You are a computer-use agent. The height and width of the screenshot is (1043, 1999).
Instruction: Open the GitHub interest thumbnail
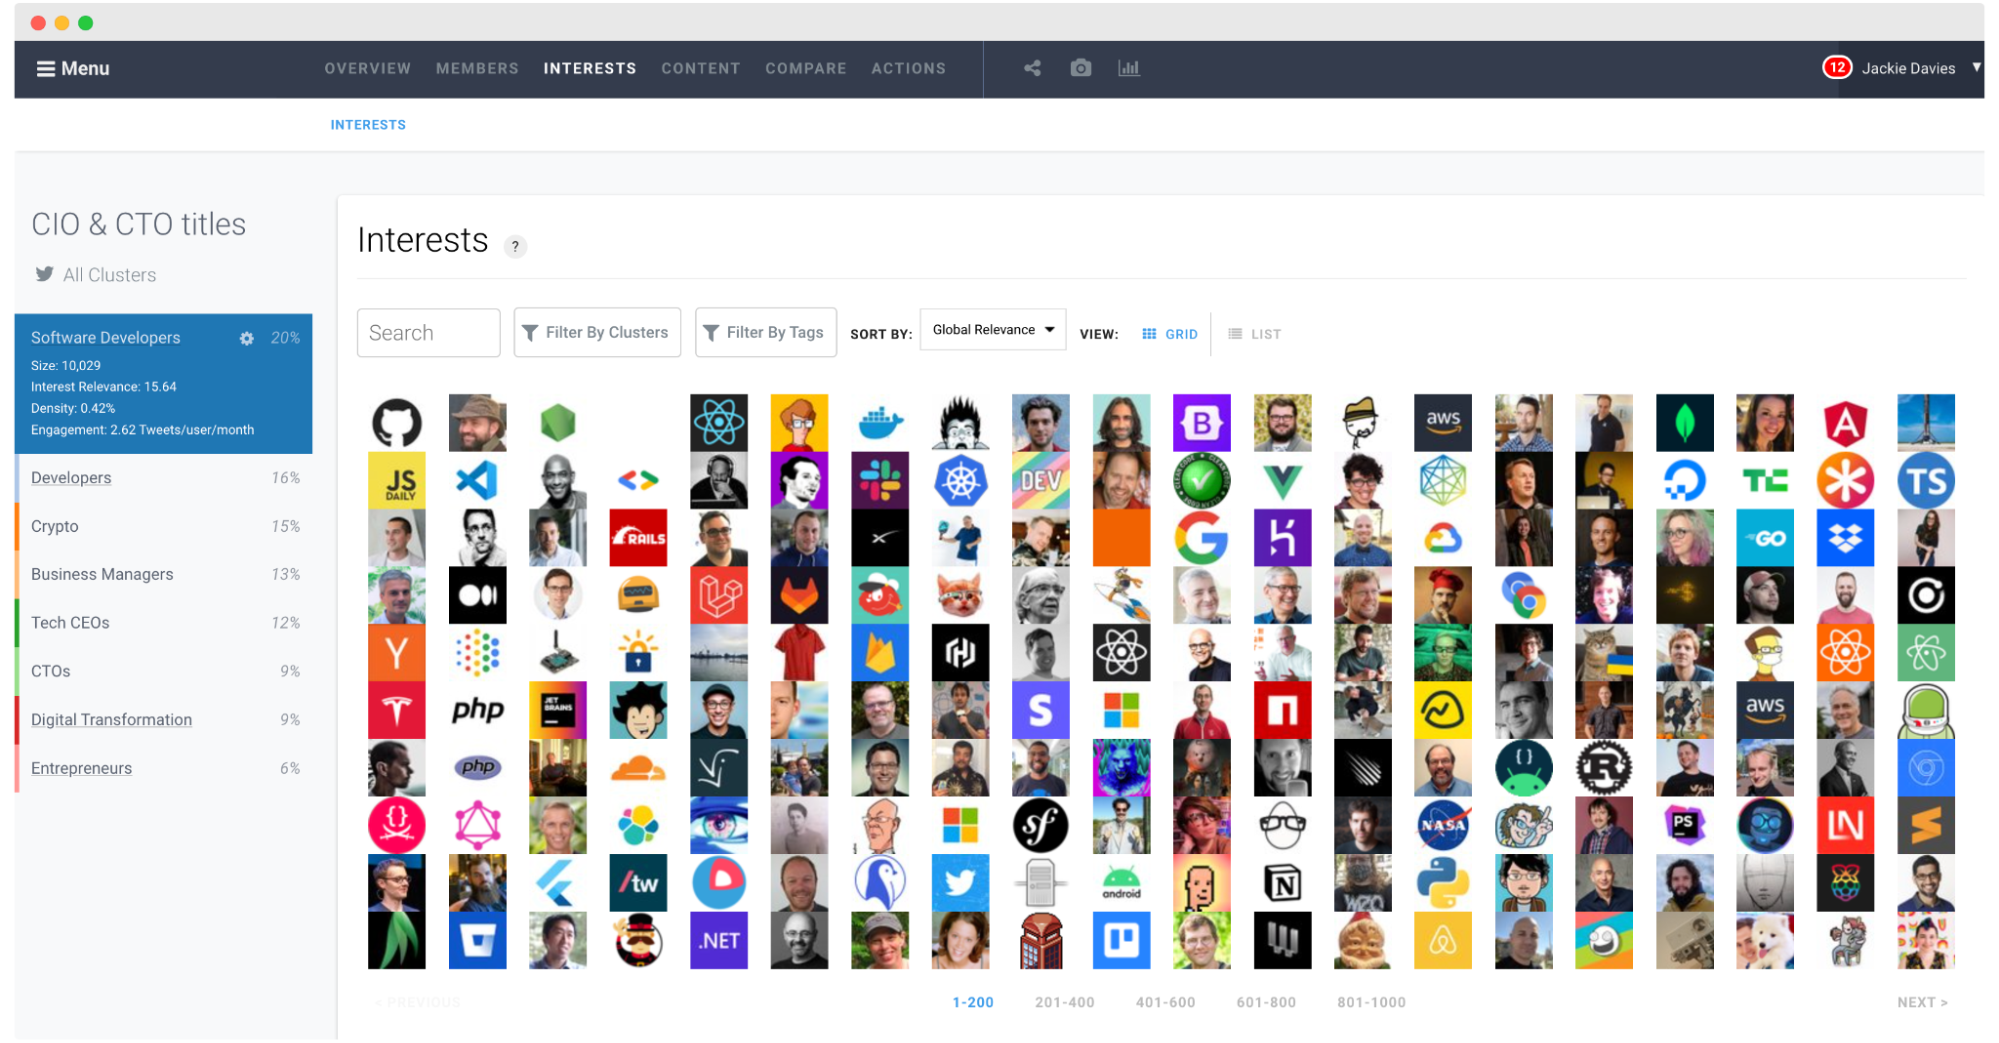coord(396,423)
